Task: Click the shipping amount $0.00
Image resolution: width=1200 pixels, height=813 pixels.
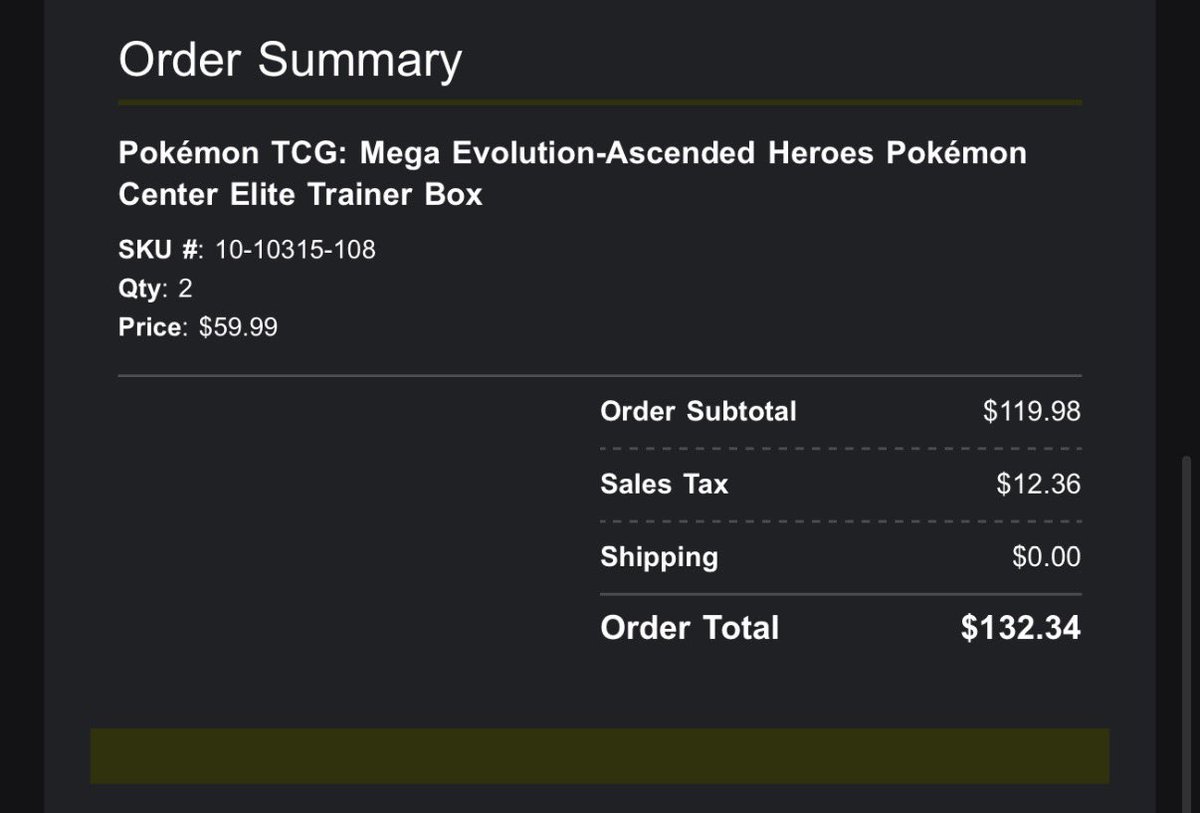Action: [x=1046, y=557]
